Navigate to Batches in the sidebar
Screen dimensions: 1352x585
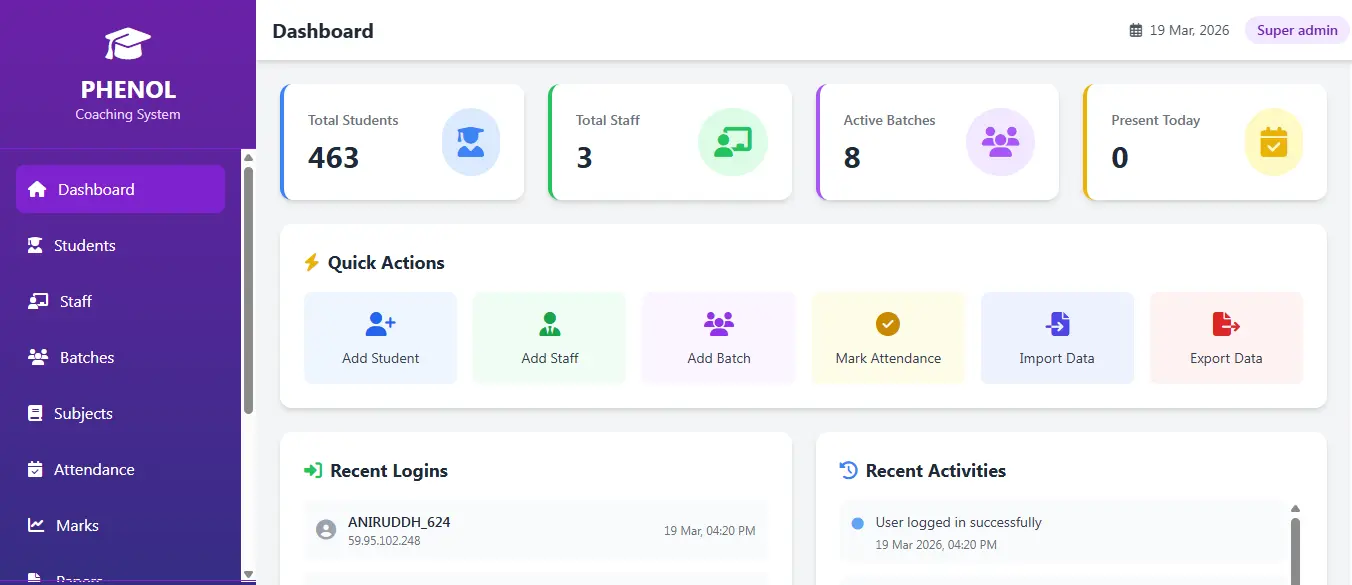click(x=120, y=357)
